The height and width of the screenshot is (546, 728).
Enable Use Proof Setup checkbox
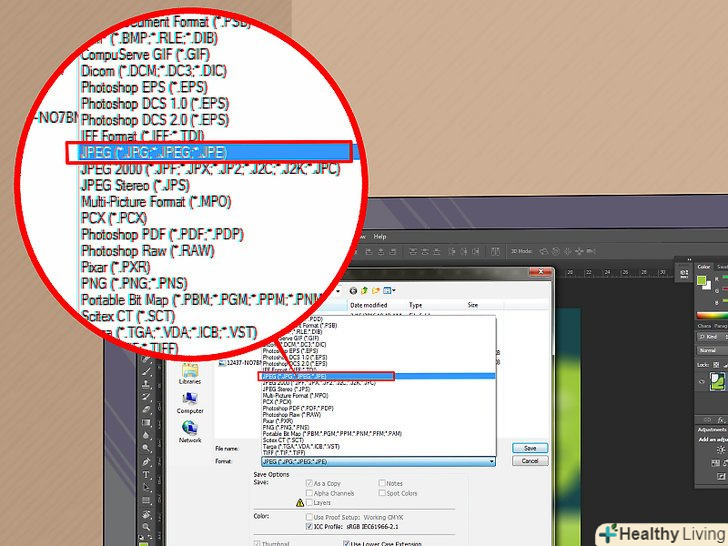coord(309,517)
